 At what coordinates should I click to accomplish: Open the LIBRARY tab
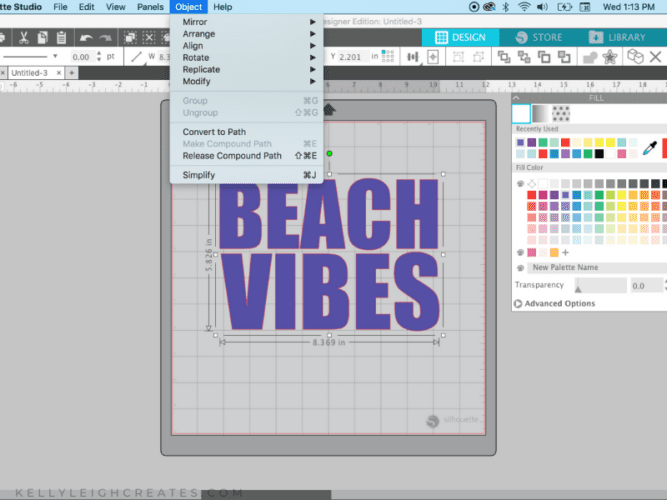tap(617, 37)
